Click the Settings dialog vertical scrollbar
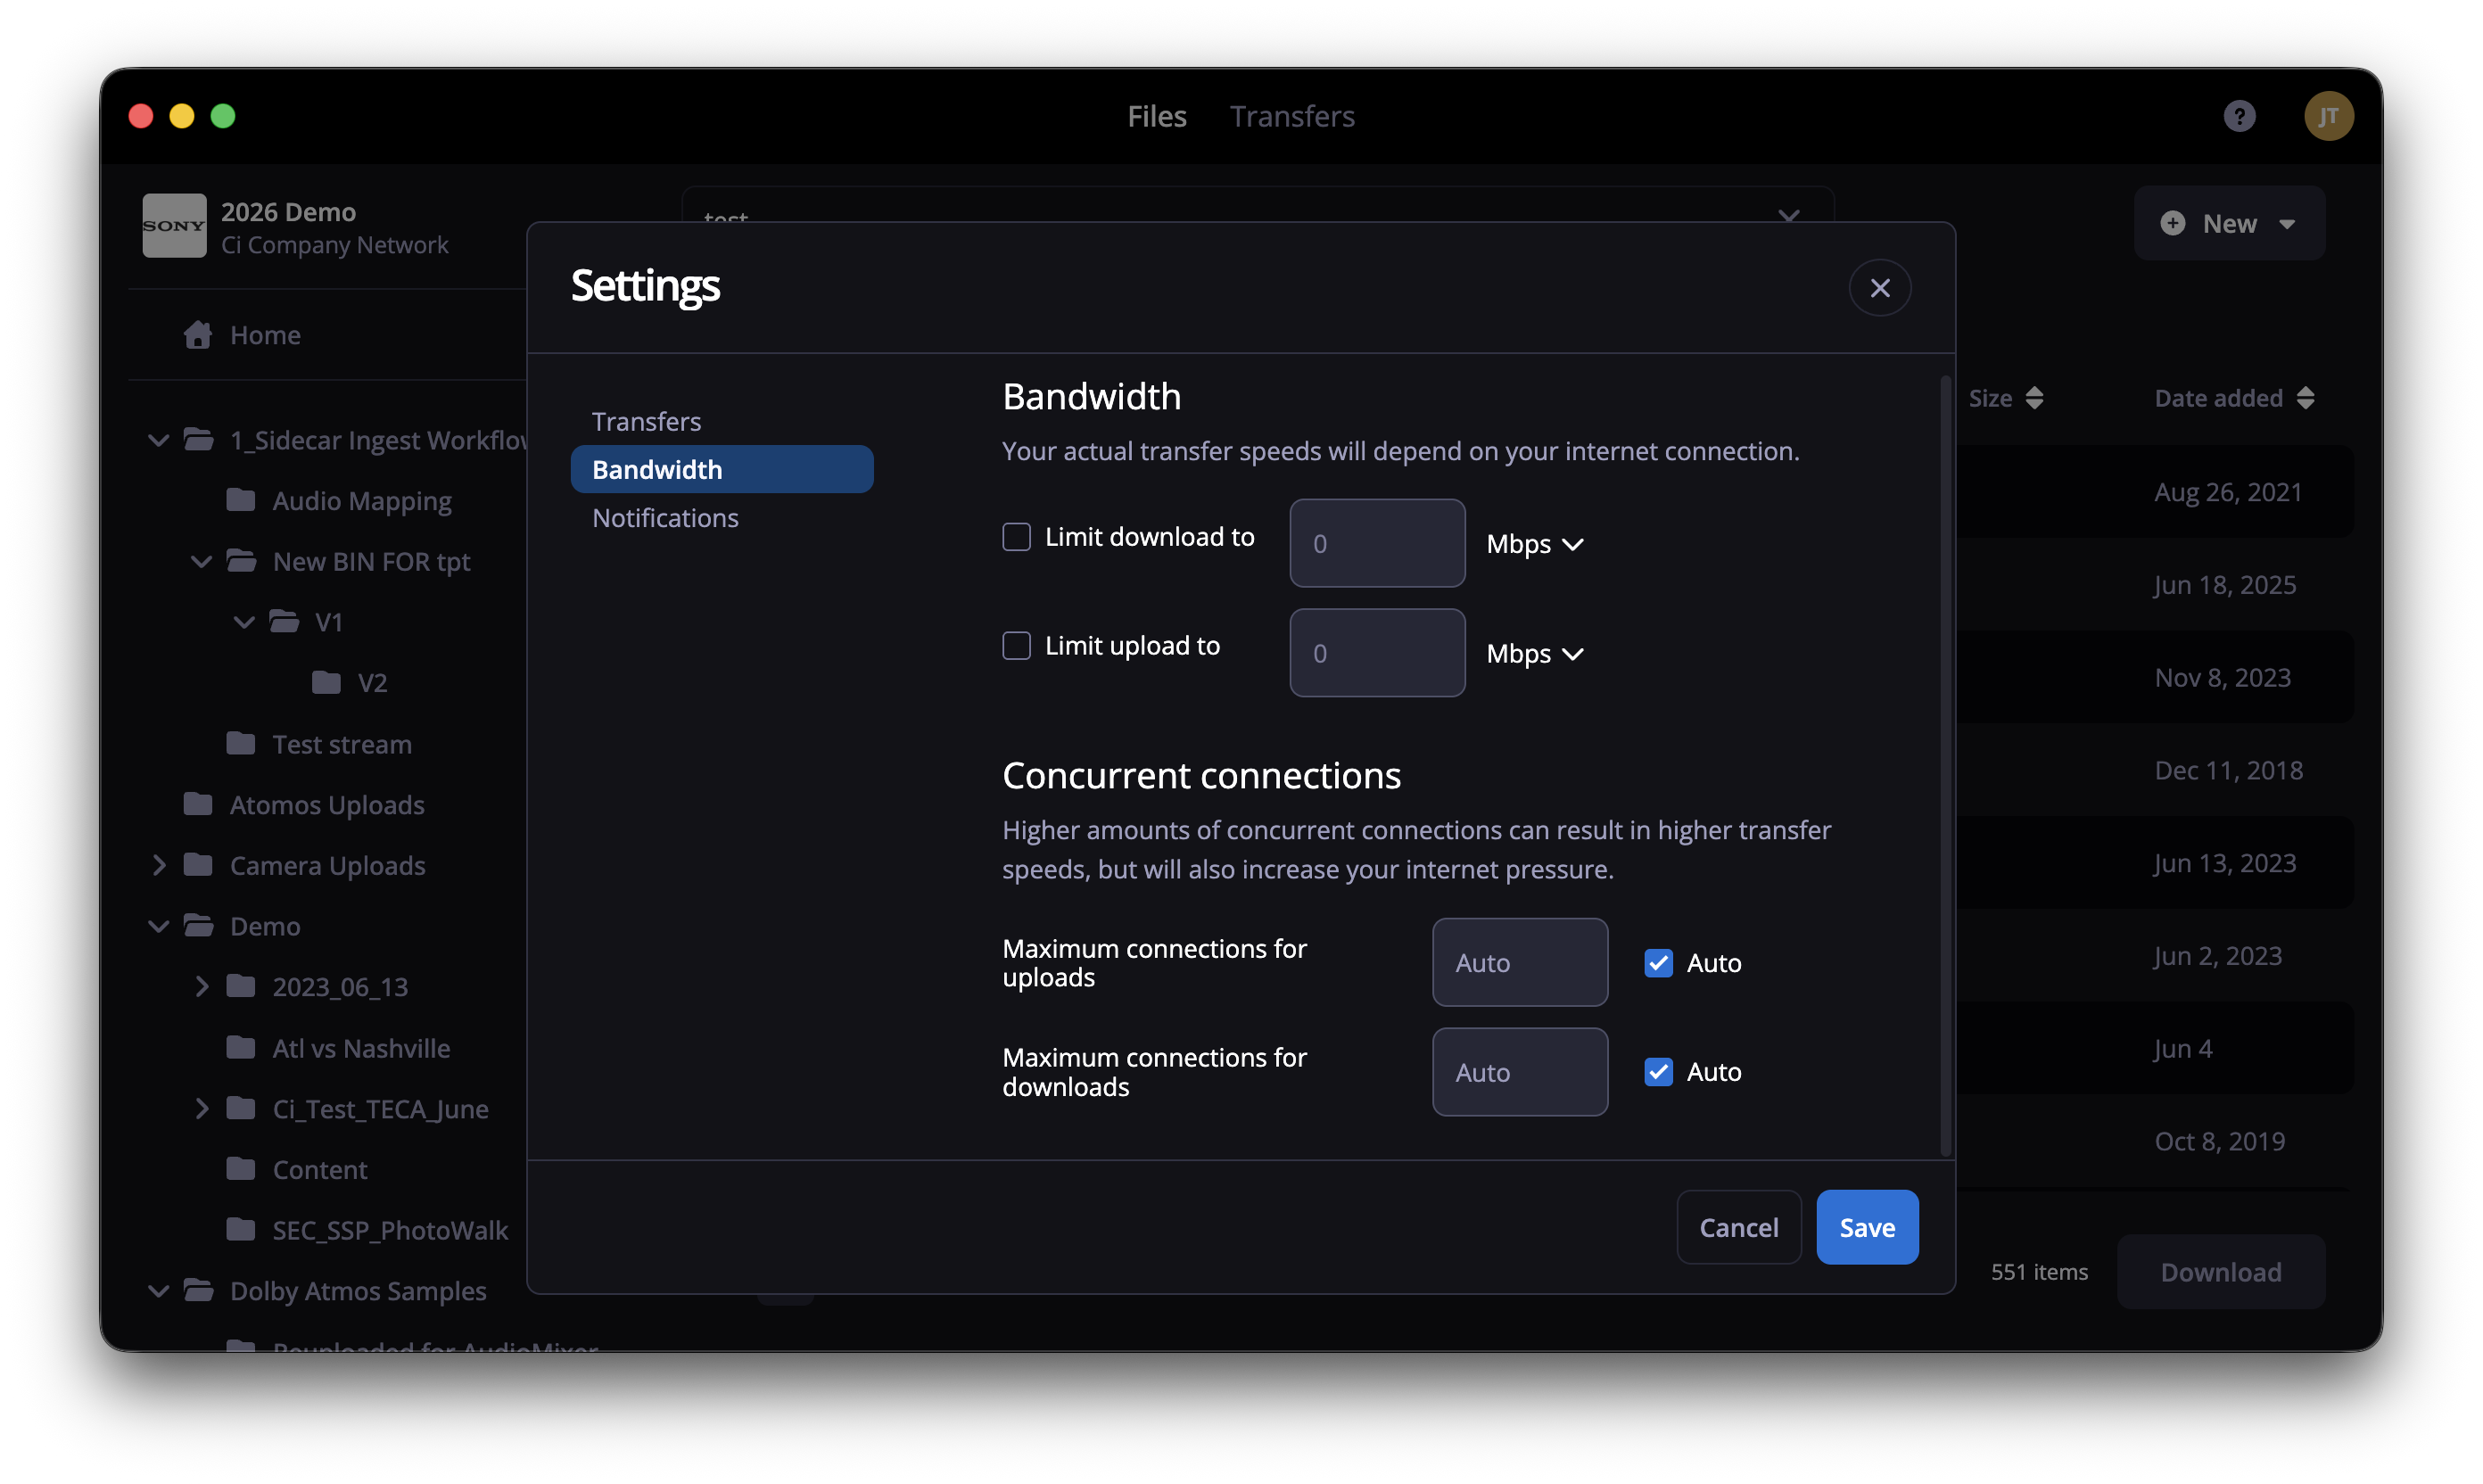This screenshot has width=2483, height=1484. pos(1946,766)
